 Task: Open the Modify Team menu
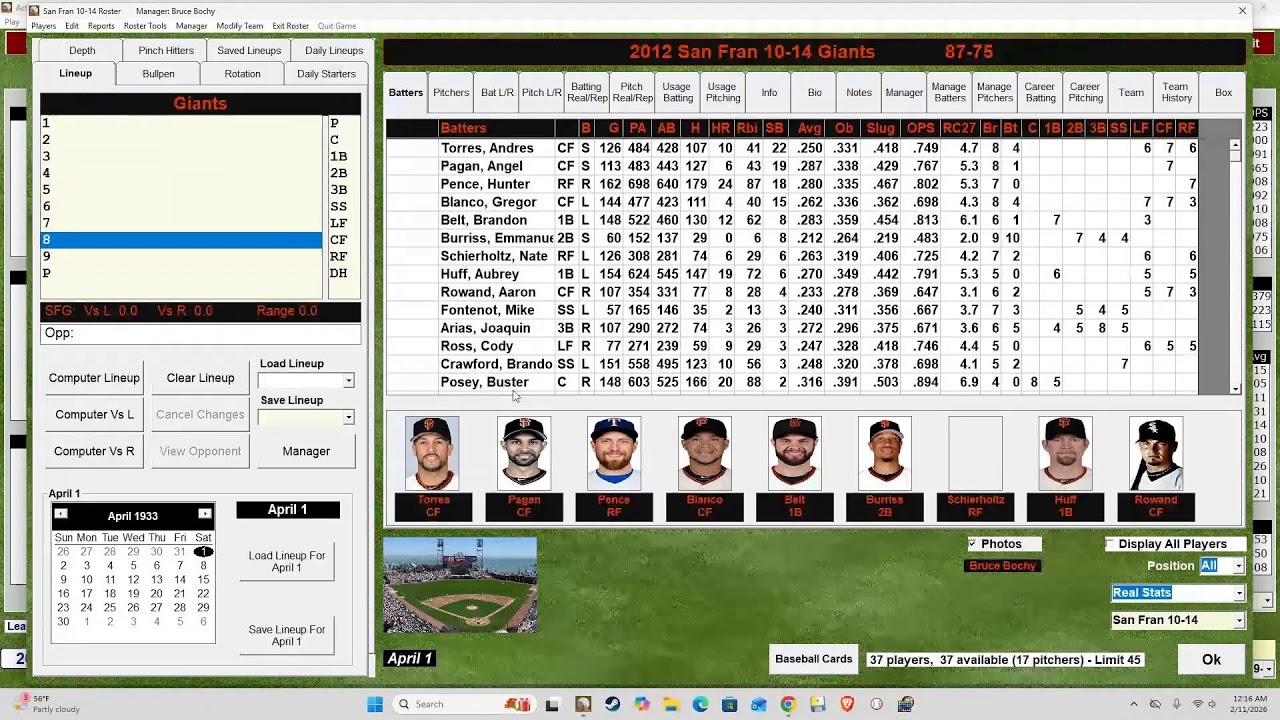tap(240, 26)
